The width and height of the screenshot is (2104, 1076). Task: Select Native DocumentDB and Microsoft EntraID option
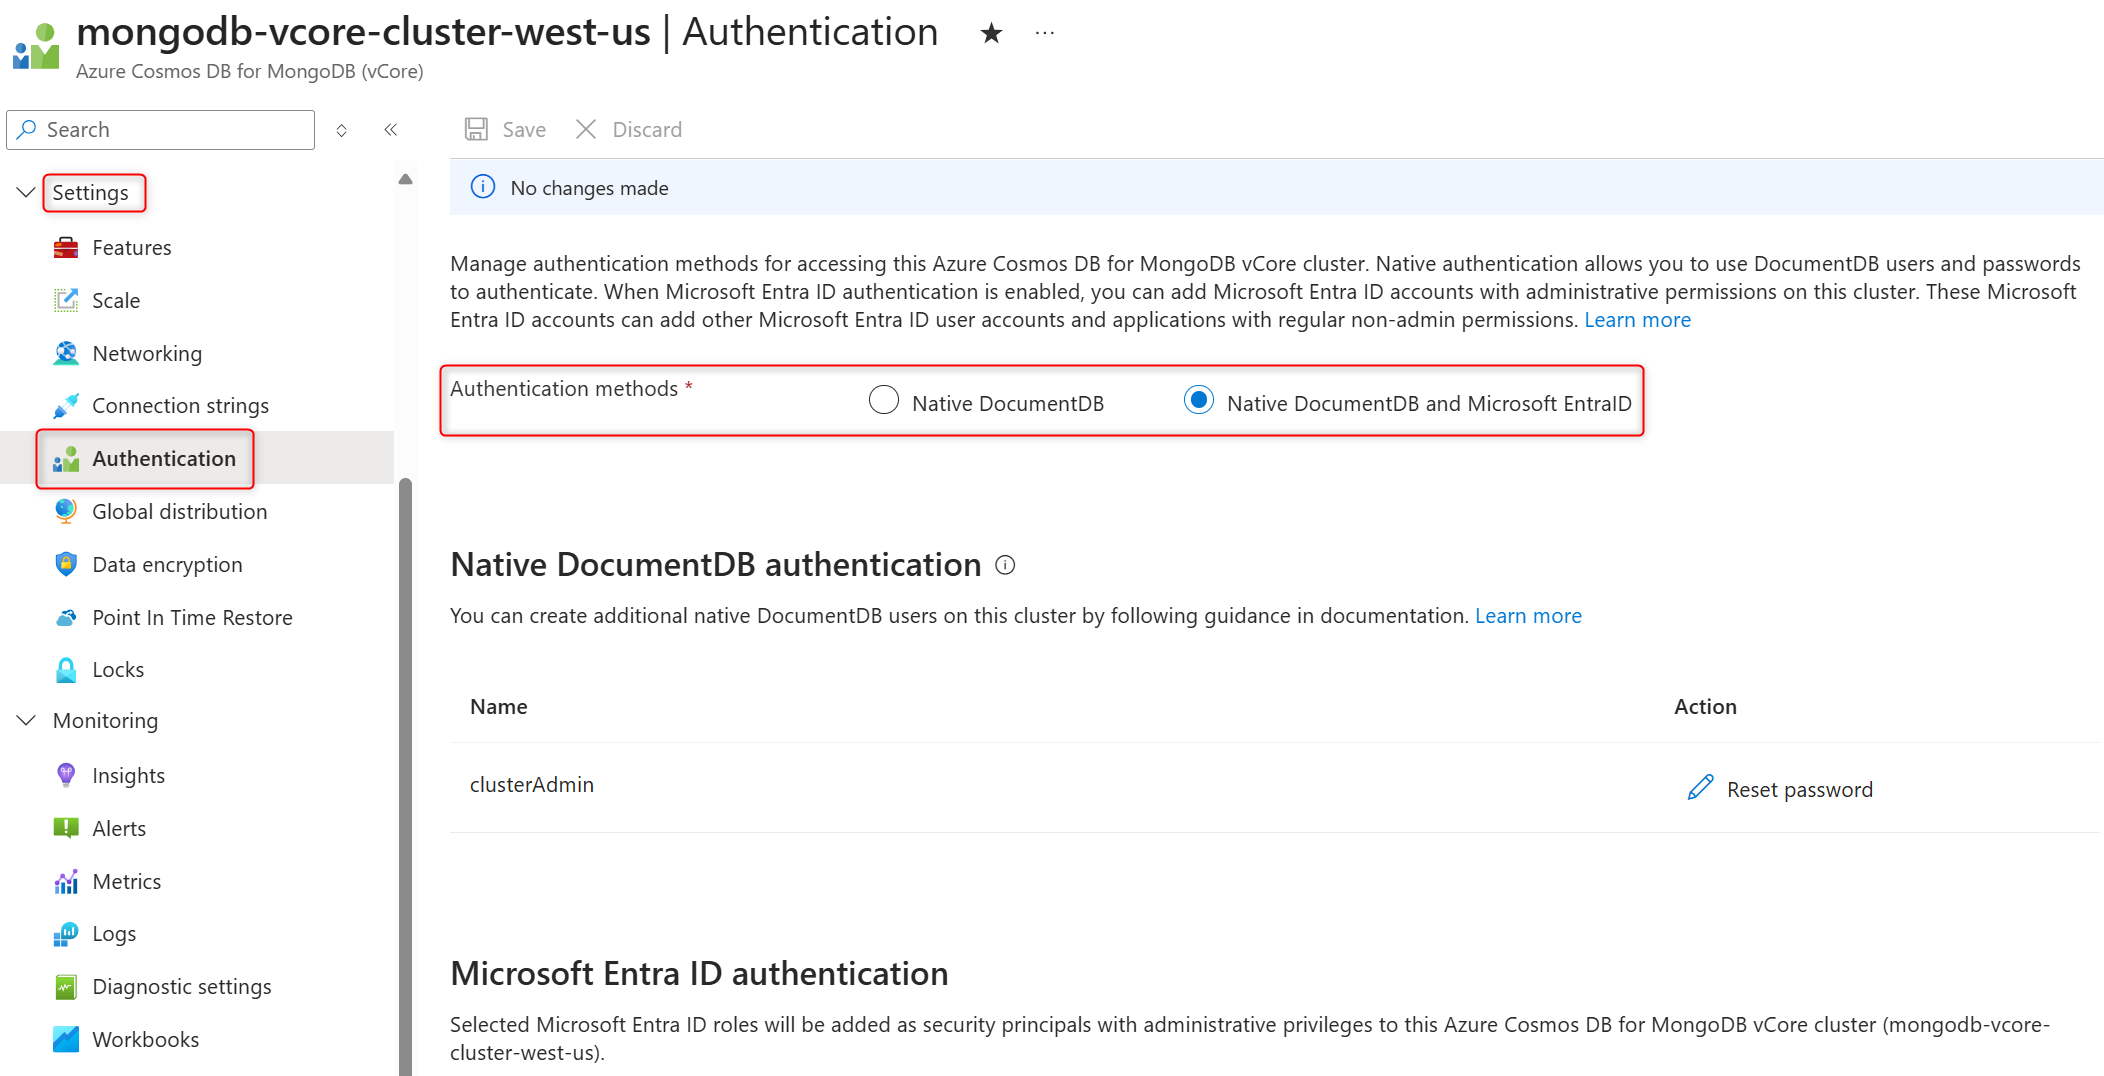click(1198, 400)
